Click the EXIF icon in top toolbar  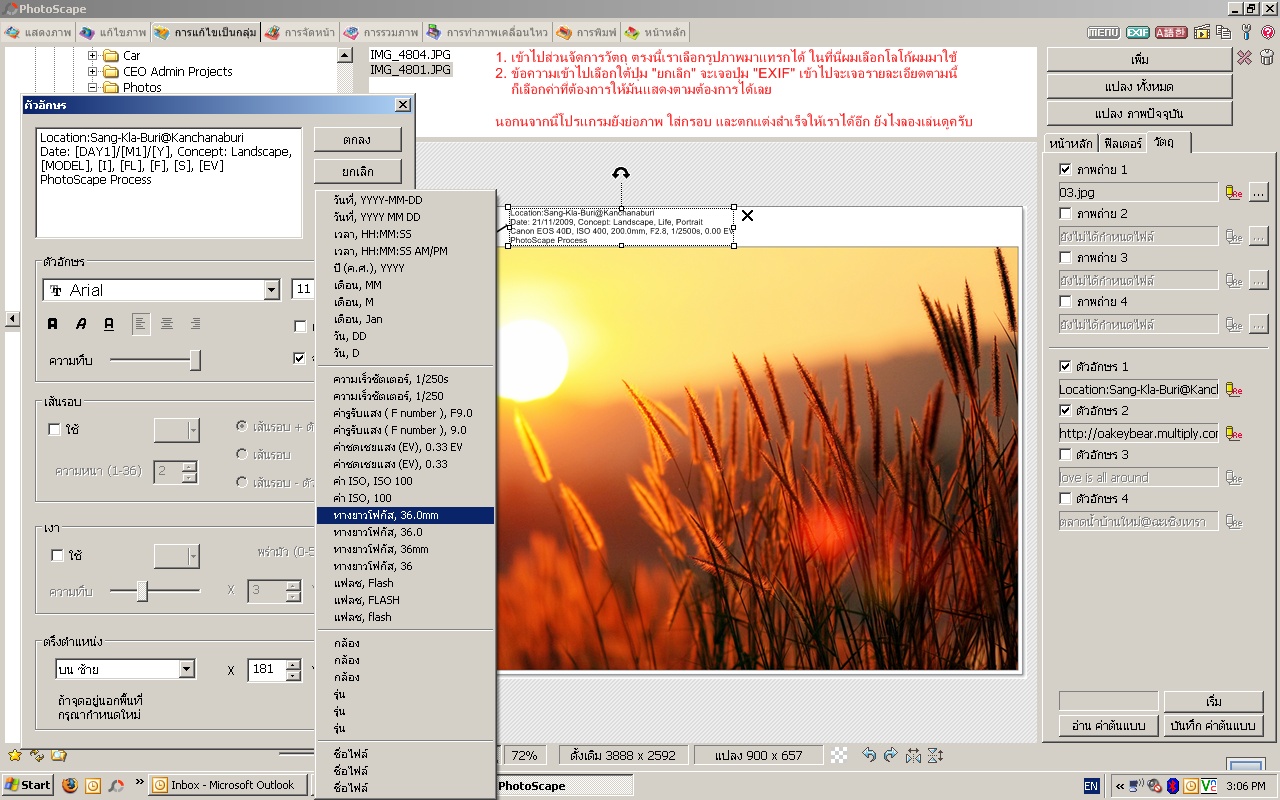coord(1137,32)
